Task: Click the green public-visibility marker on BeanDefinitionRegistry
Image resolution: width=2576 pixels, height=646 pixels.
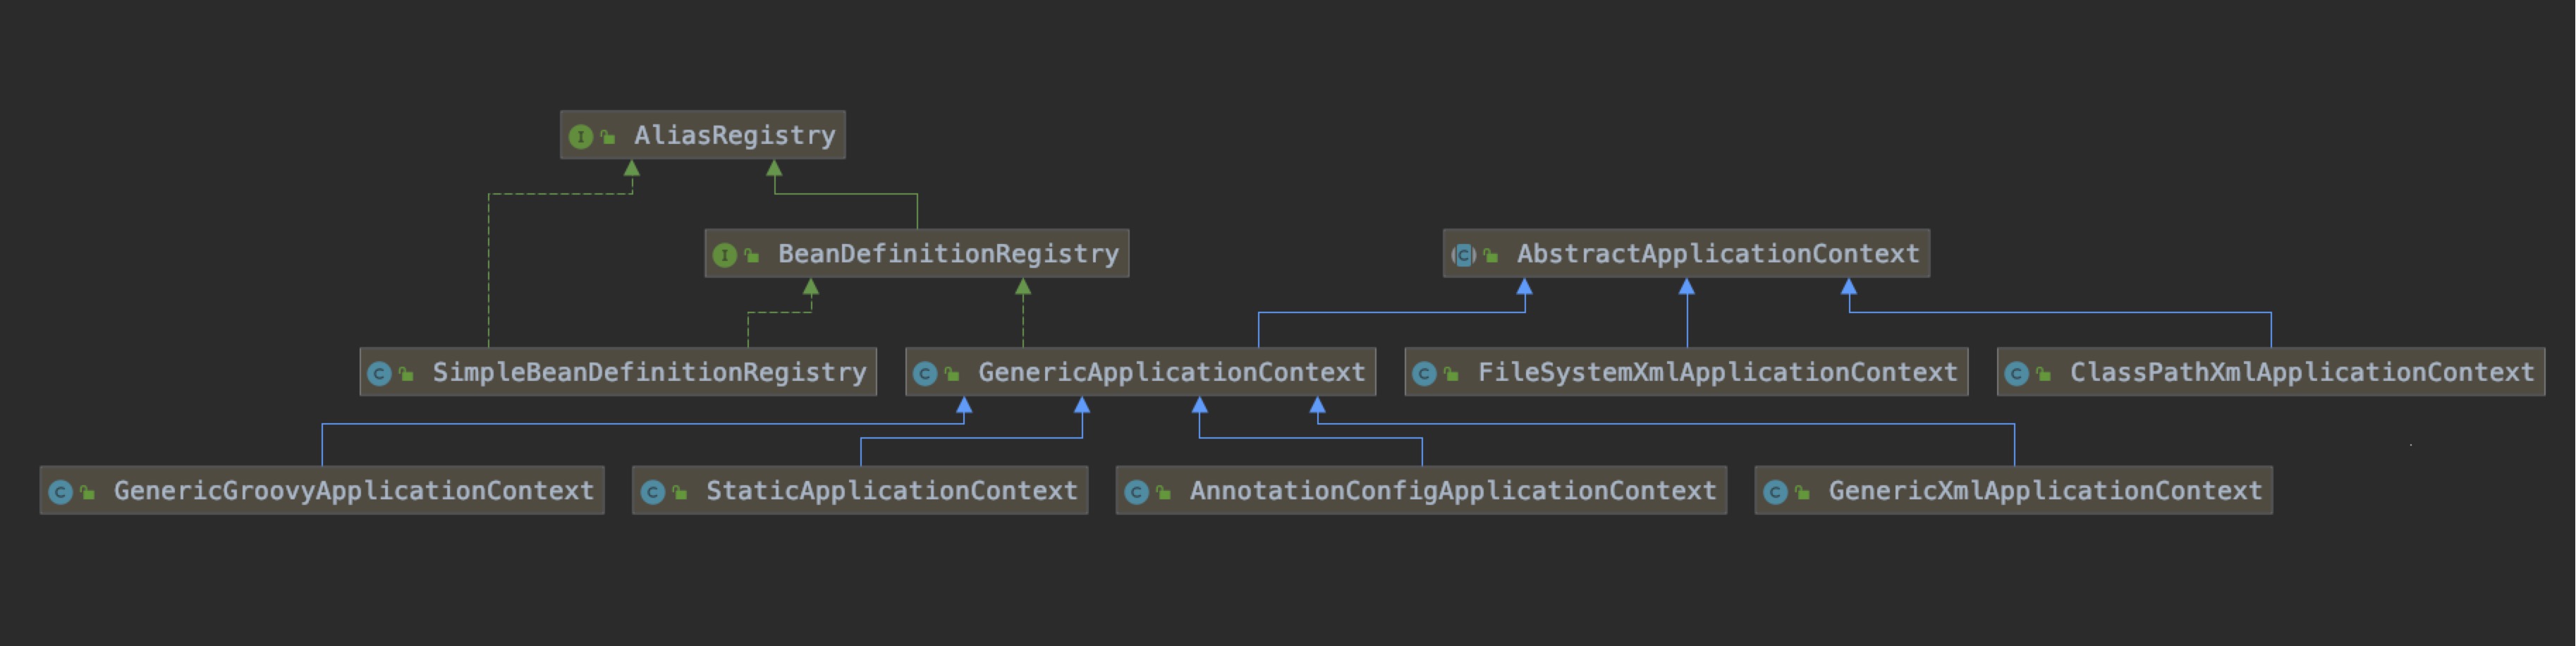Action: pos(751,256)
